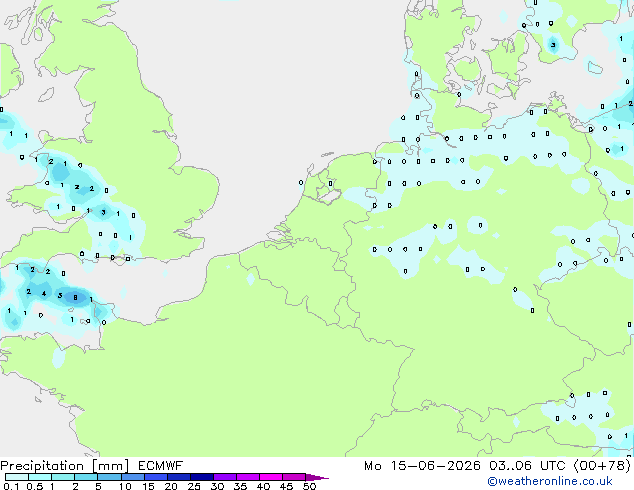Screen dimensions: 634x490
Task: Click the legend value '20'
Action: pos(171,486)
